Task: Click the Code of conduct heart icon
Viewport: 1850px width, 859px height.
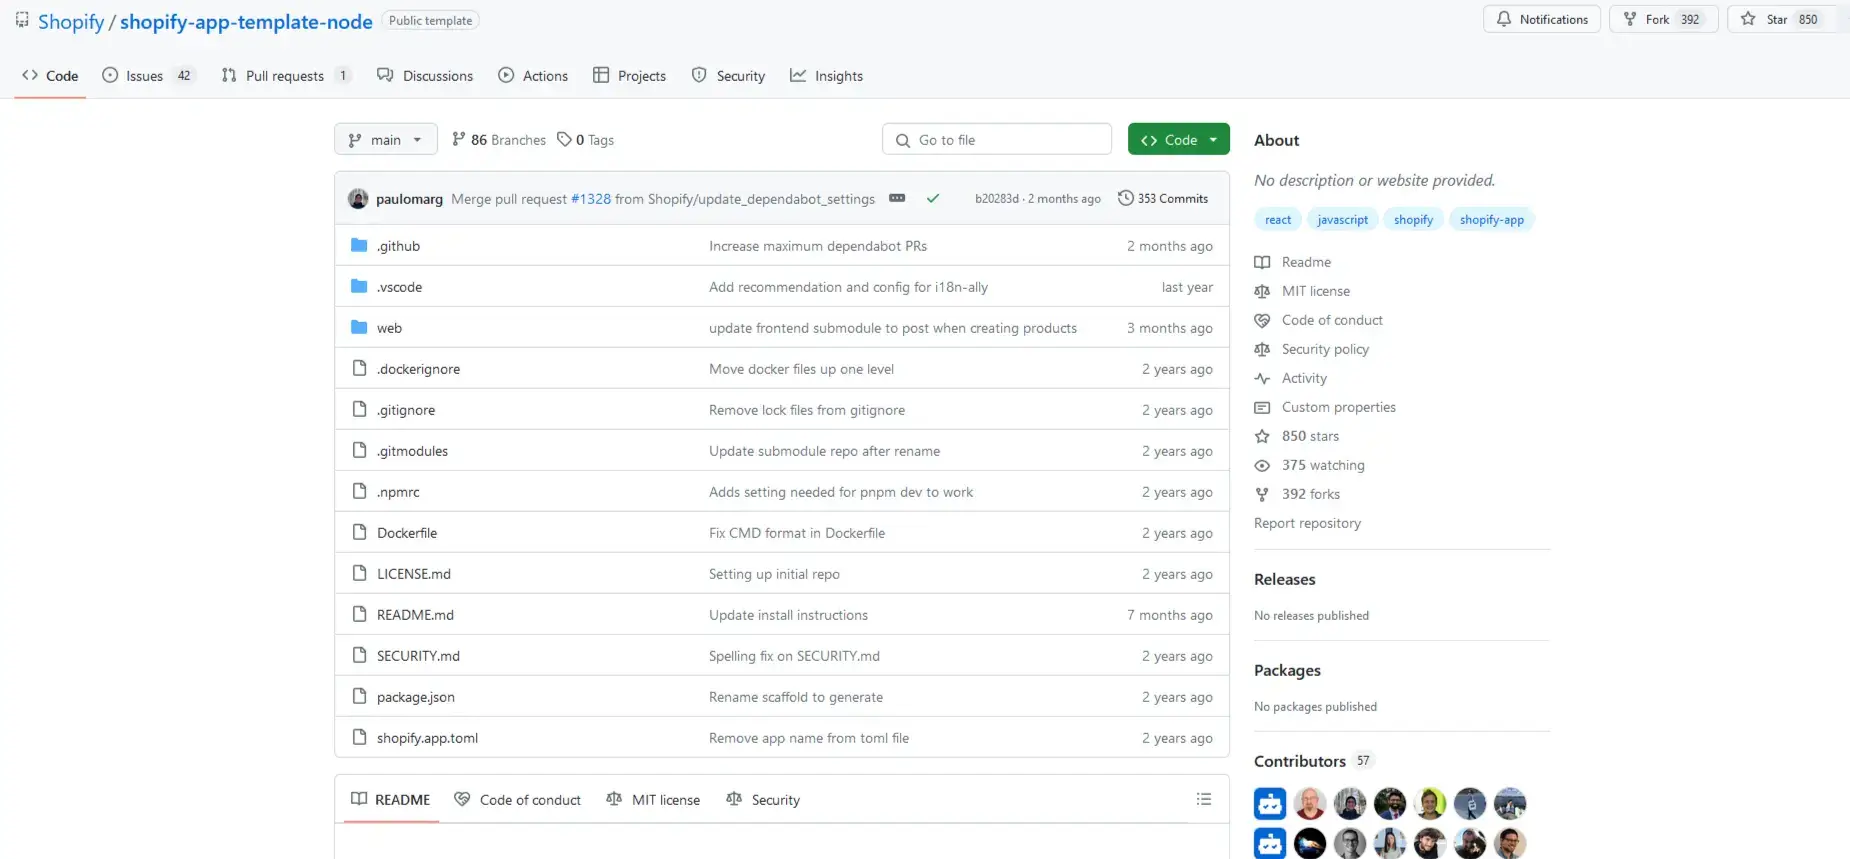Action: (x=1262, y=320)
